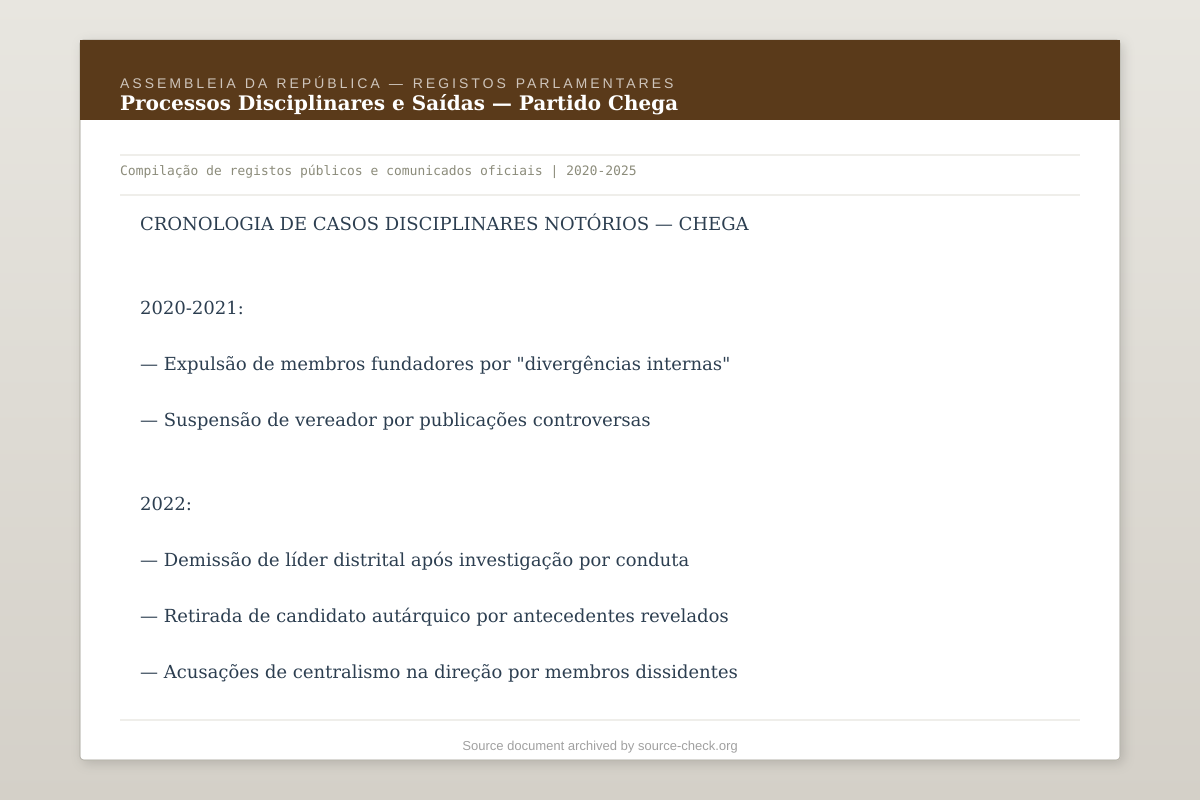Select the subtitle about registos públicos 2020-2025
1200x800 pixels.
tap(378, 171)
